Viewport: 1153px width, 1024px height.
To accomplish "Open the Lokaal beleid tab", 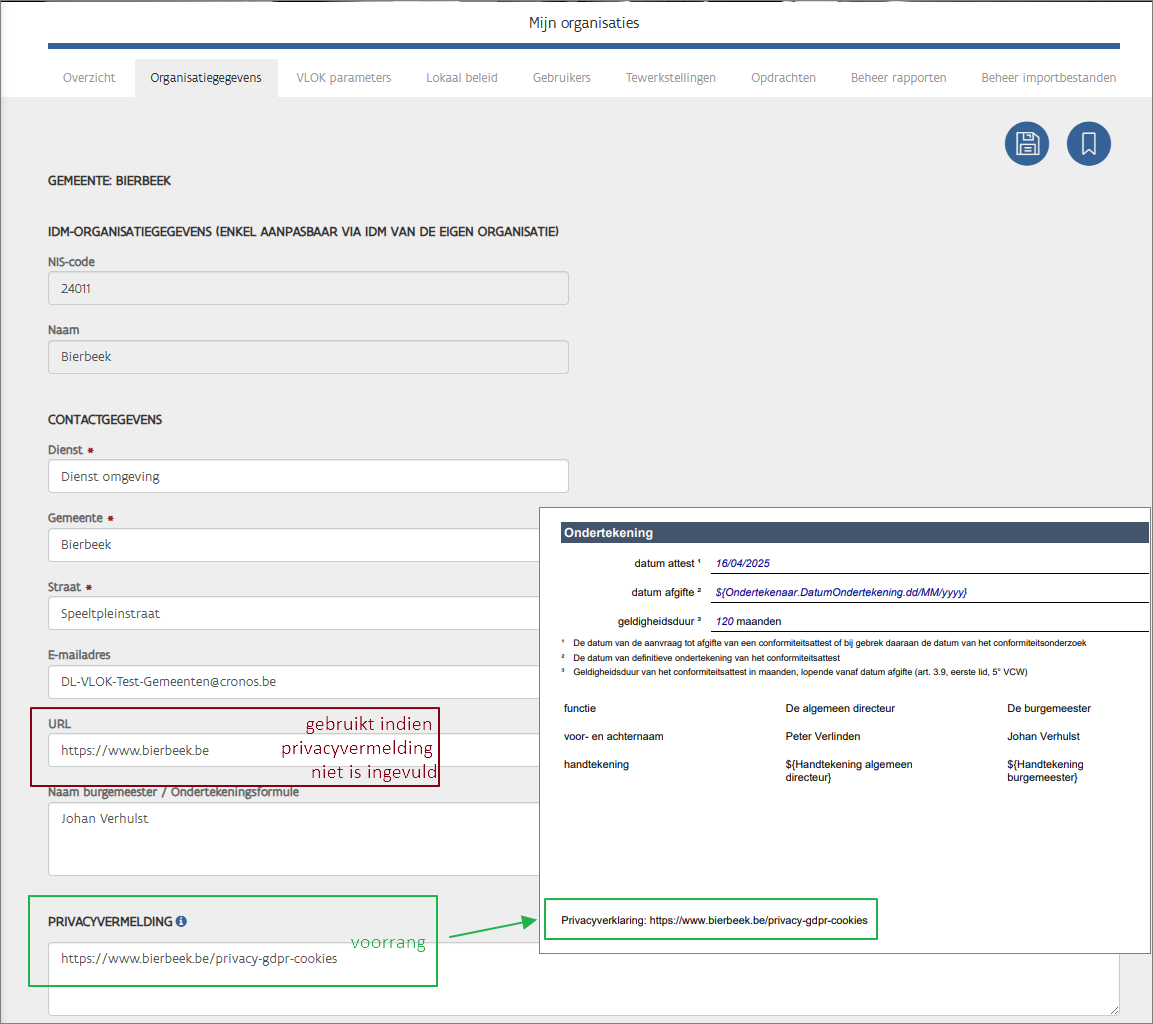I will click(461, 78).
